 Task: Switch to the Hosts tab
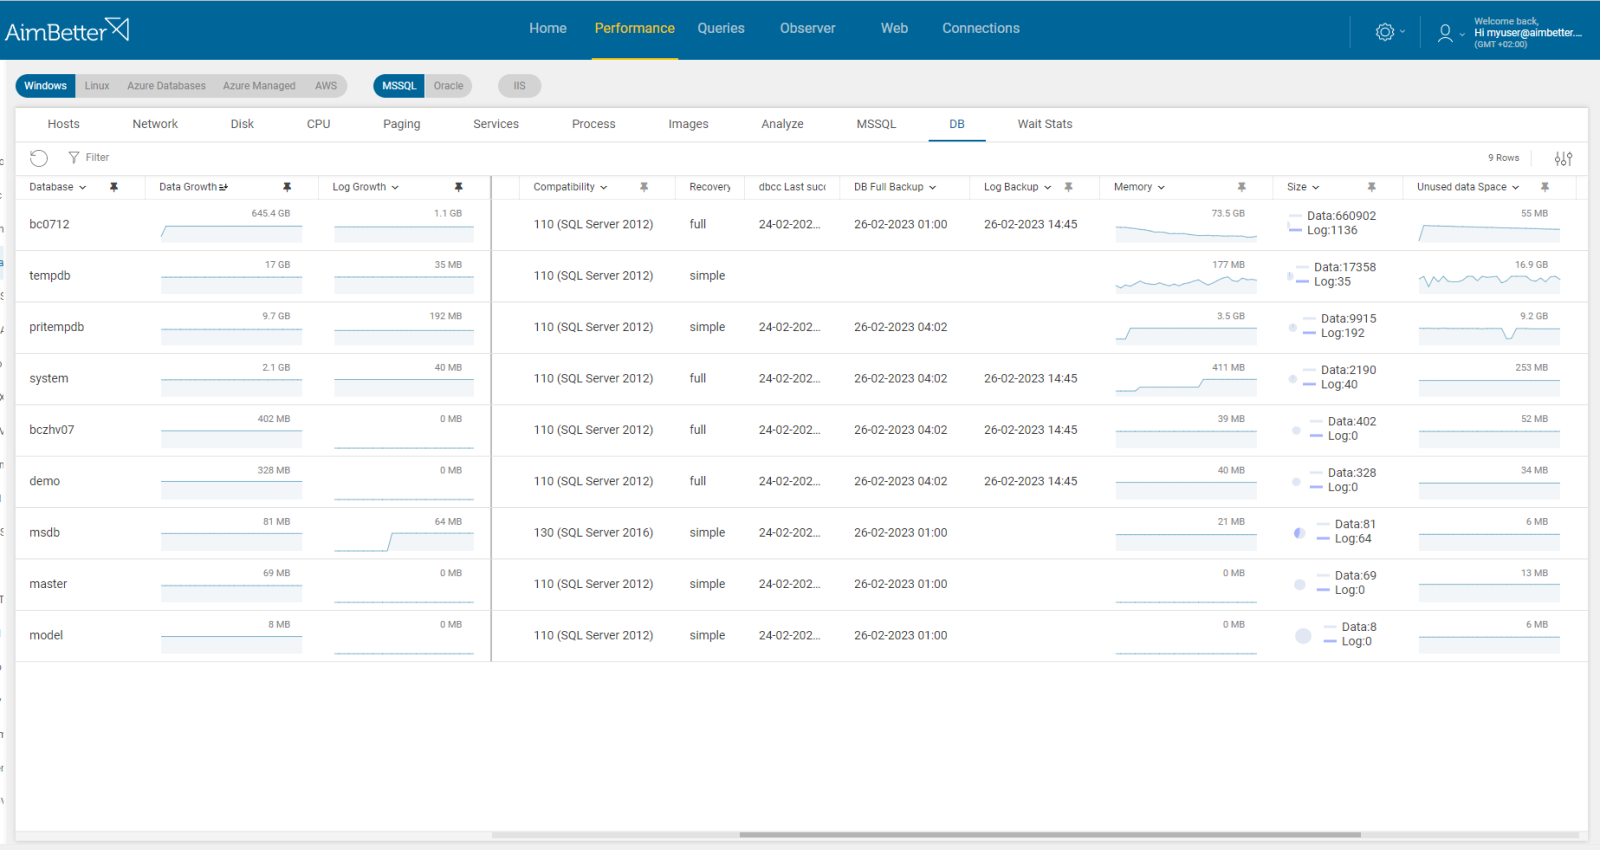(63, 124)
